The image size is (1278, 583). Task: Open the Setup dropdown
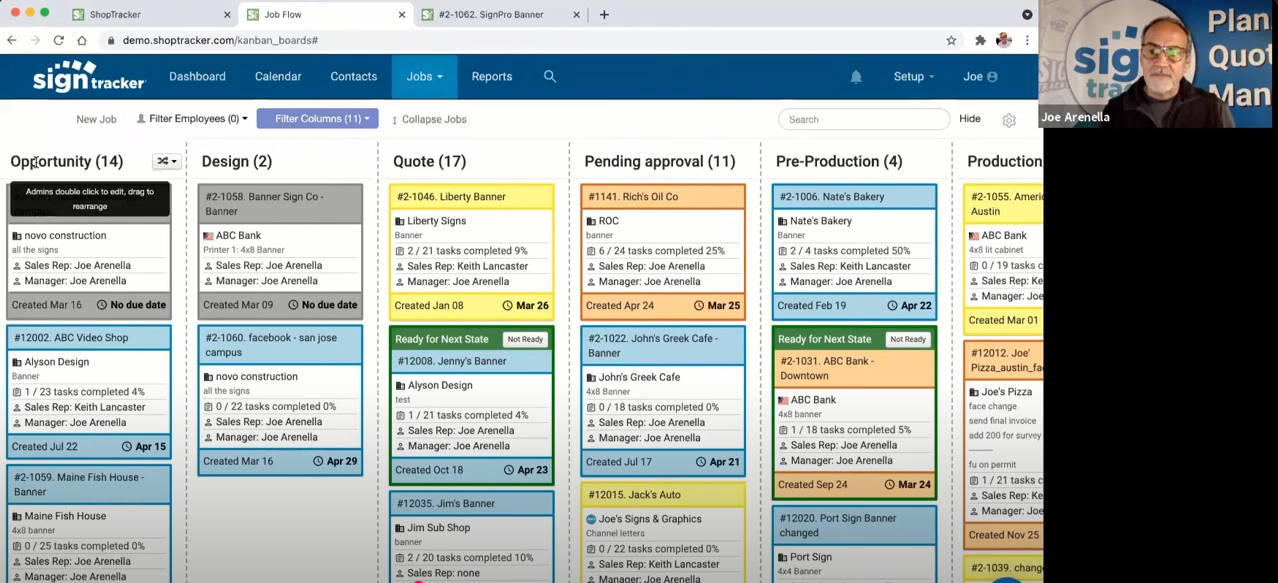(x=914, y=76)
